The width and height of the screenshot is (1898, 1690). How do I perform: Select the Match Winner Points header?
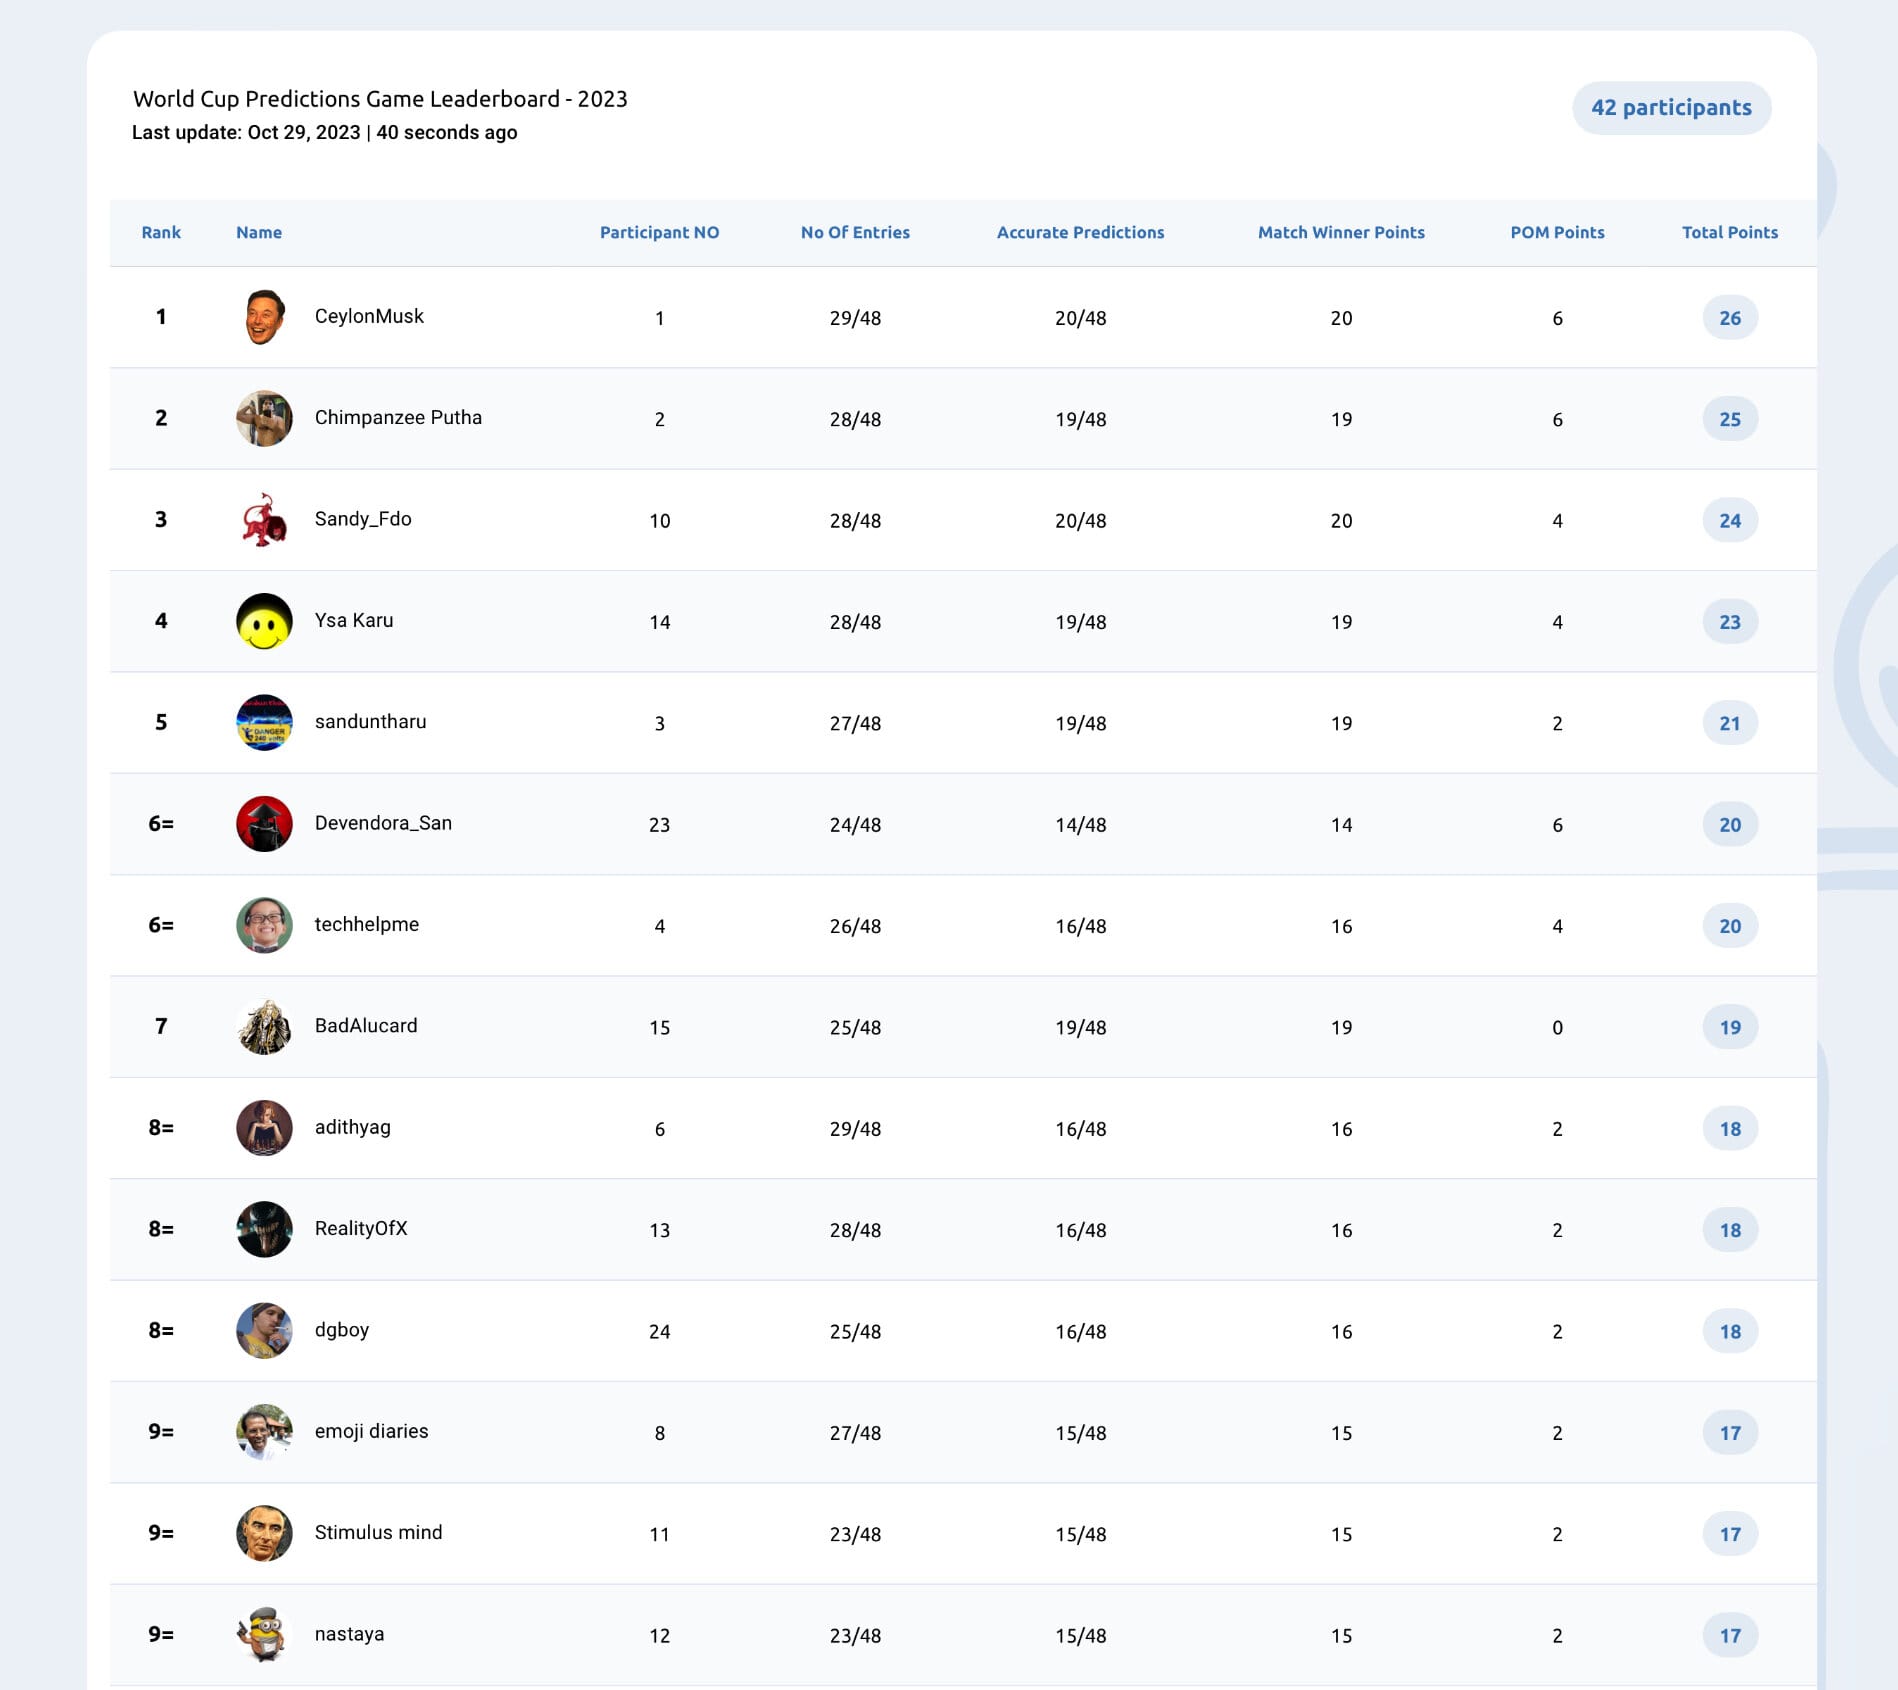pos(1341,232)
